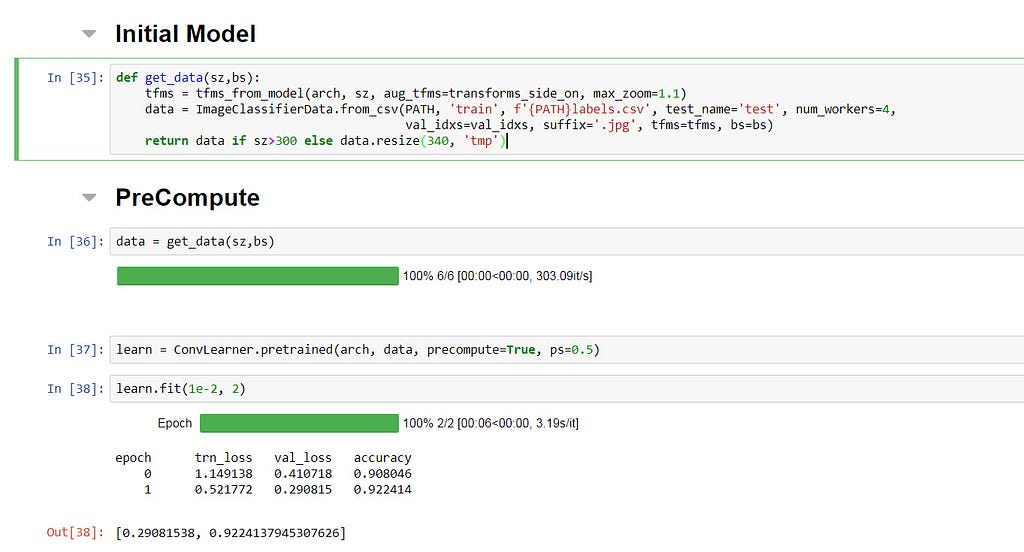Screen dimensions: 1024x552
Task: Collapse the Initial Model section arrow
Action: 89,34
